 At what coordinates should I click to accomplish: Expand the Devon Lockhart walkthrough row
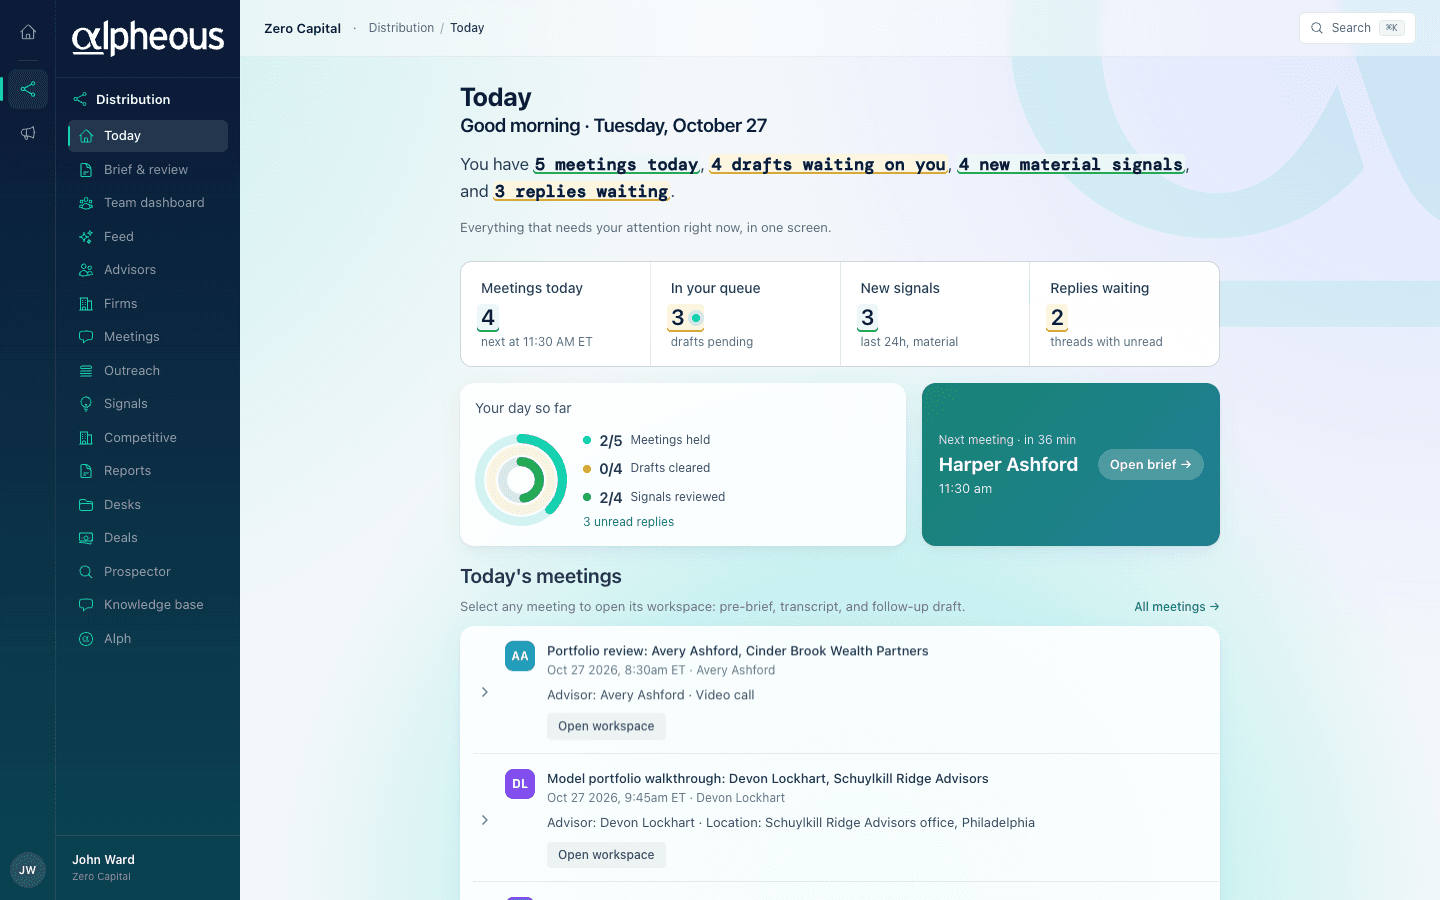point(485,820)
